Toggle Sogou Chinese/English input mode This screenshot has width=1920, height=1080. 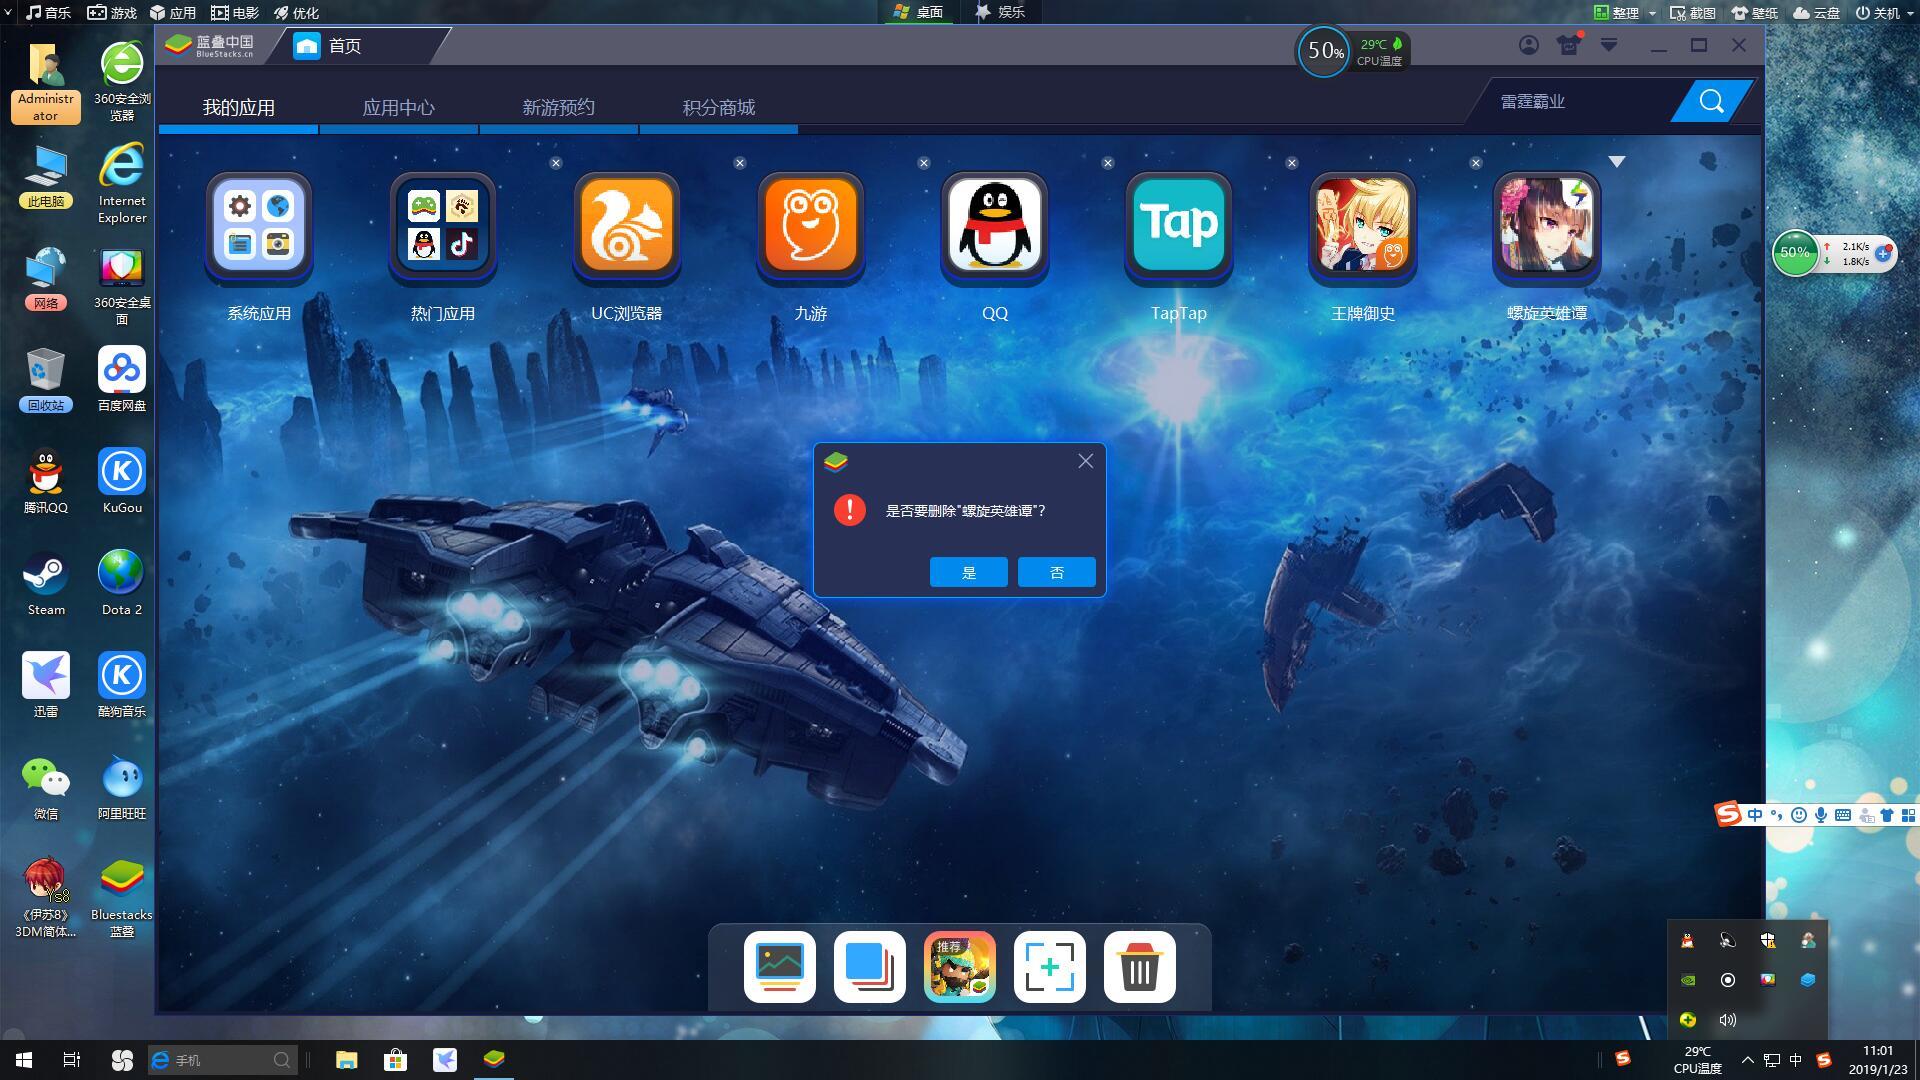1755,815
